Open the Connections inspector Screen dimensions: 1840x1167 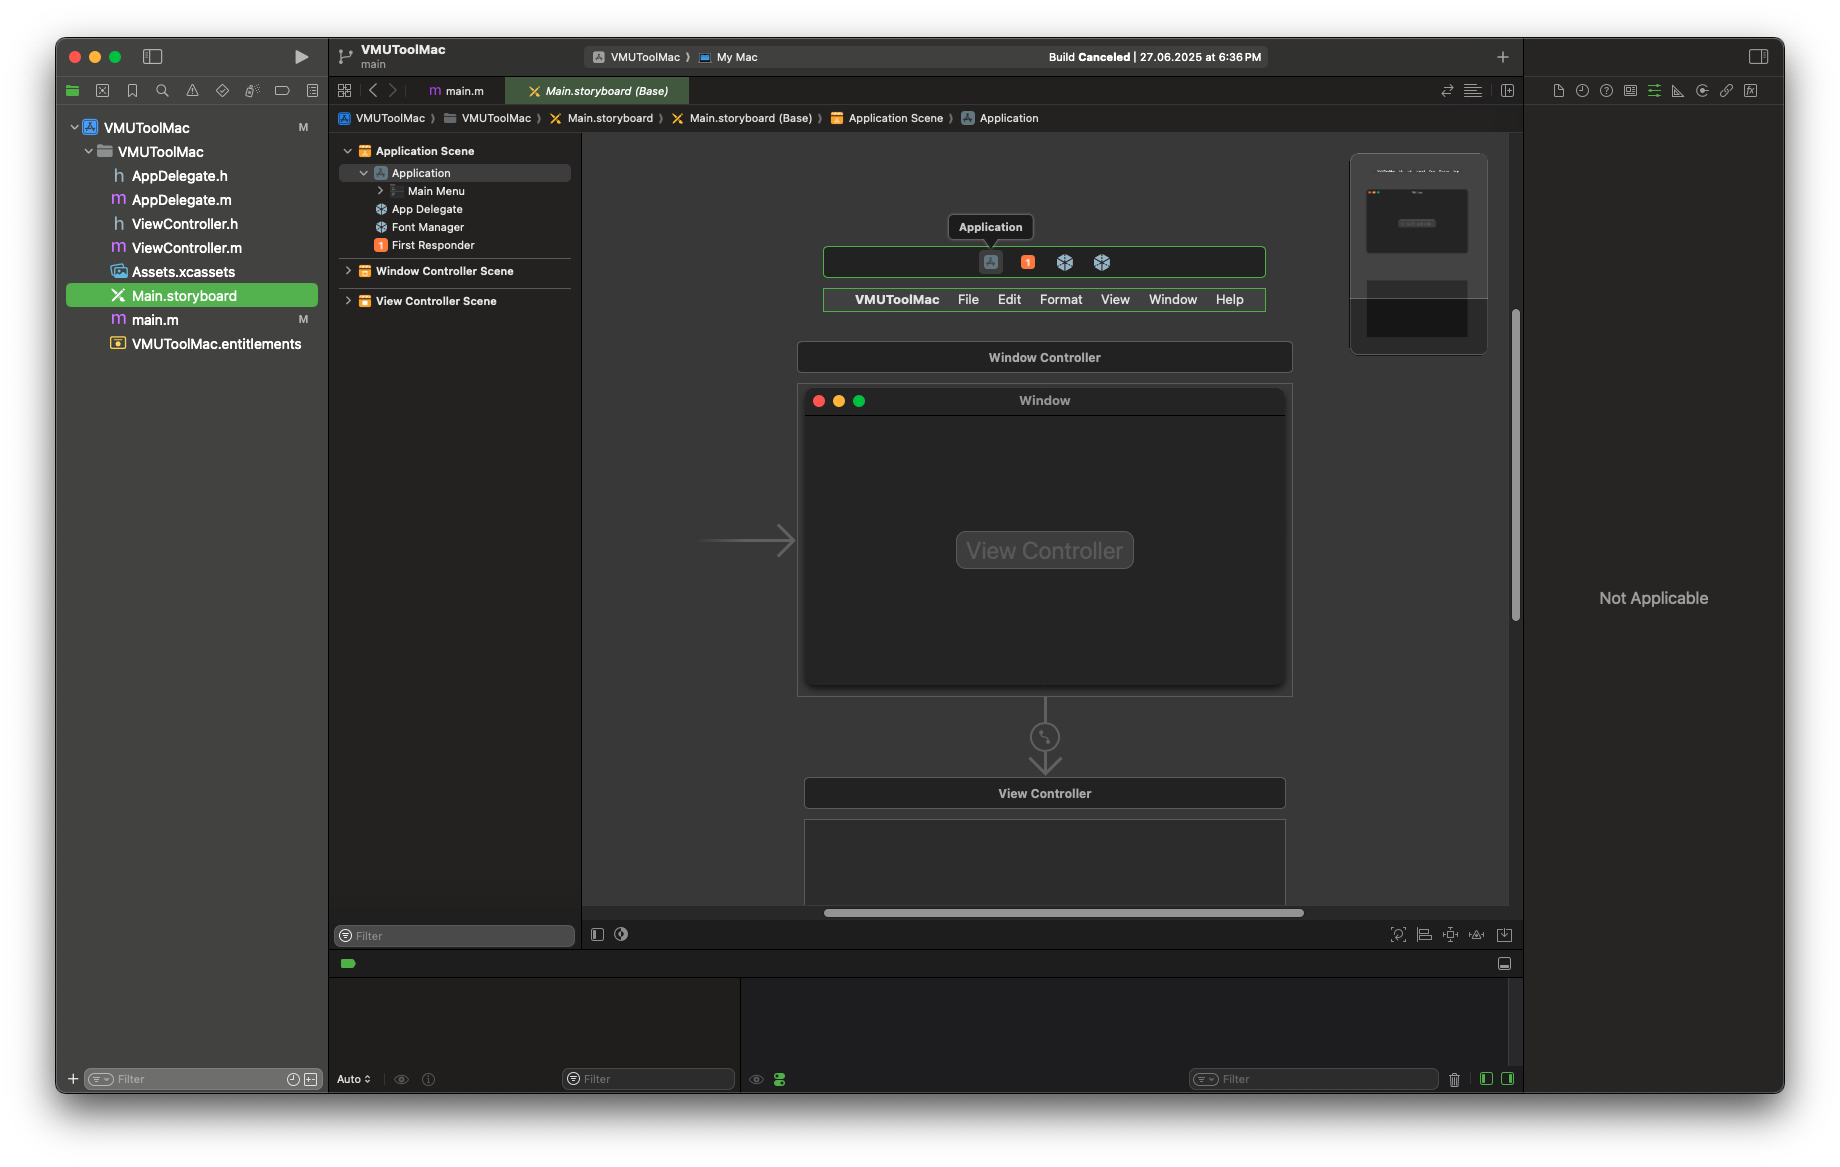coord(1702,91)
